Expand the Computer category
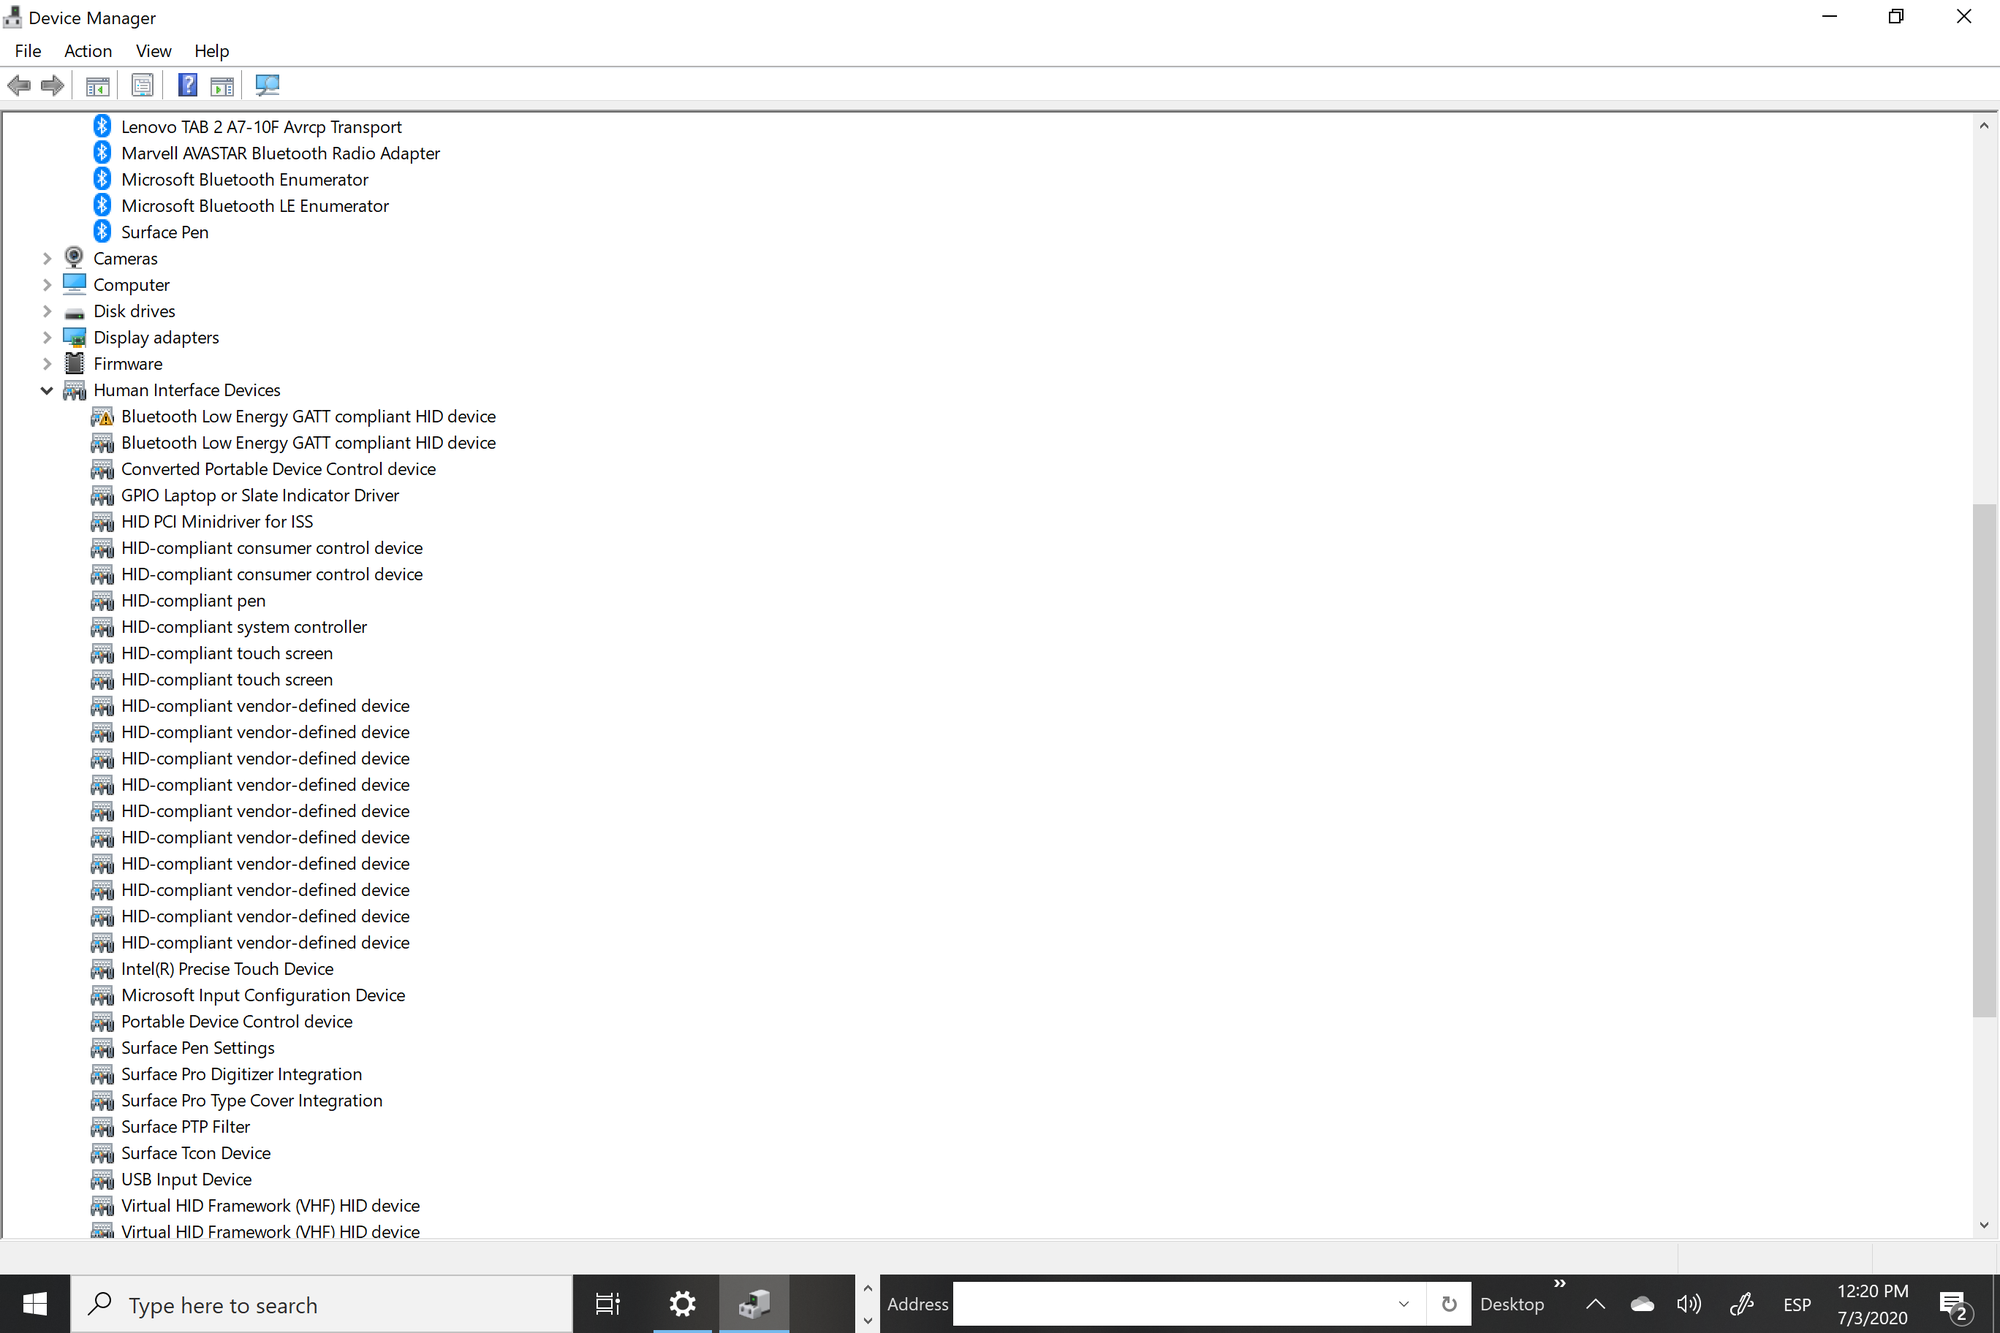 pos(47,285)
